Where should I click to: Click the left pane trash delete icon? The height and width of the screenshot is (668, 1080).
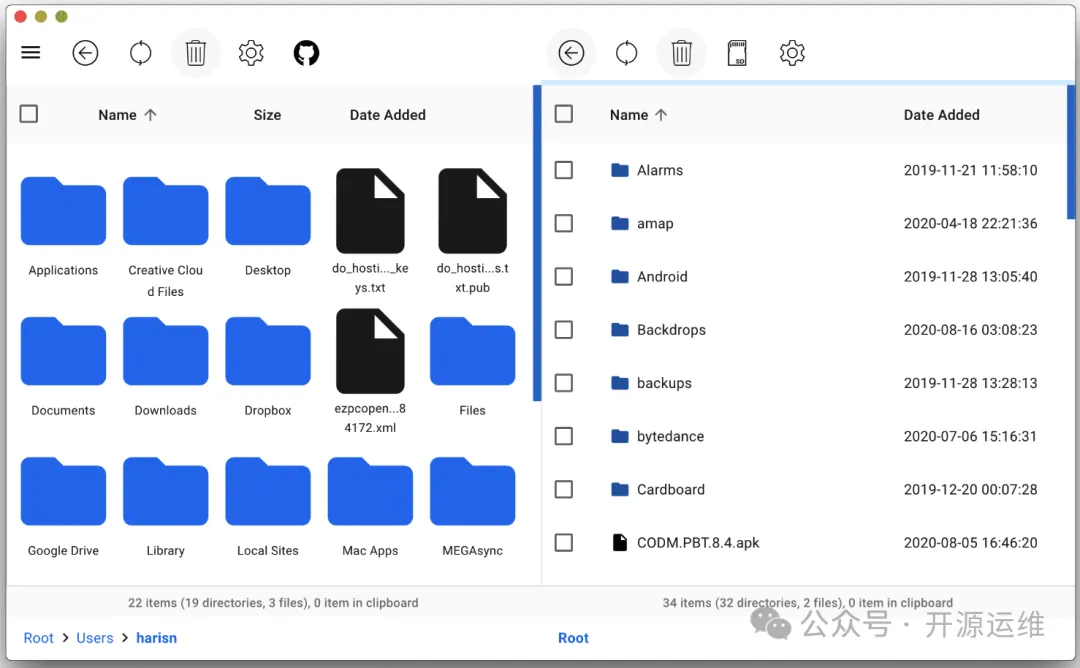[x=196, y=53]
